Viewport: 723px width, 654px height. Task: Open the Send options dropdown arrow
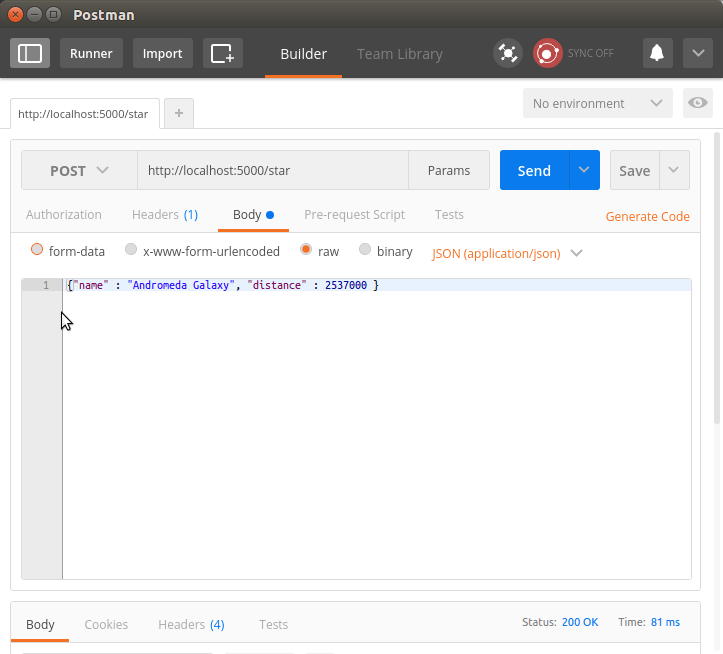coord(584,171)
